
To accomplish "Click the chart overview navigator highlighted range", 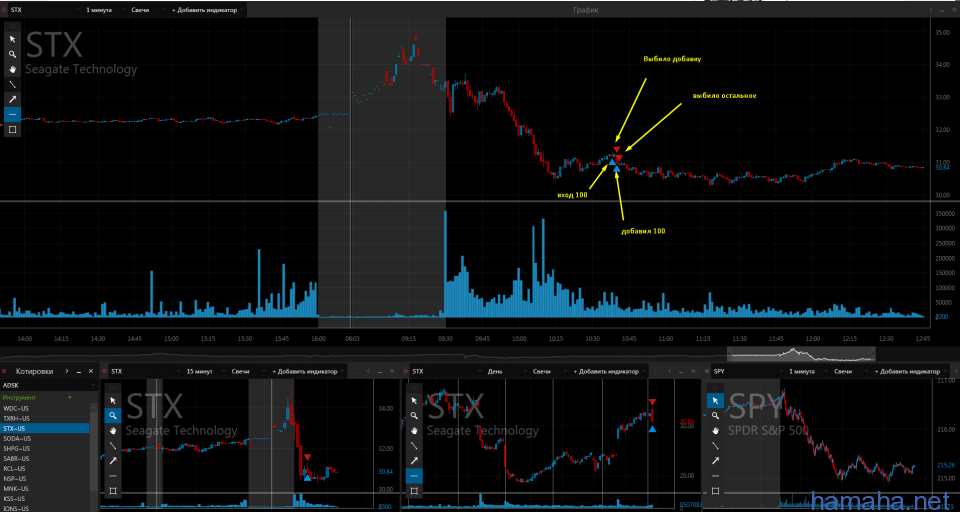I will (x=801, y=353).
